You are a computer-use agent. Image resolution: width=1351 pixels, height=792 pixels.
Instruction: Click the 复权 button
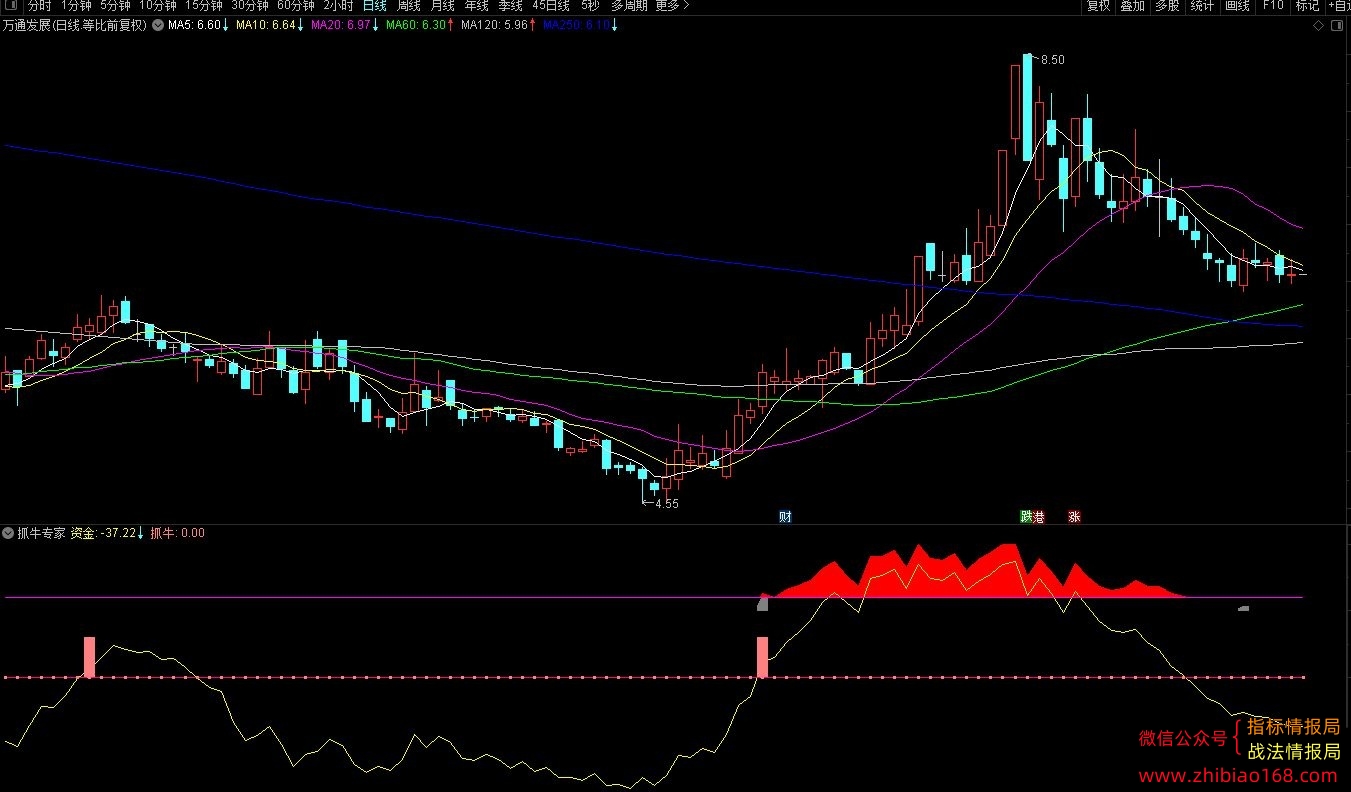(x=1098, y=6)
